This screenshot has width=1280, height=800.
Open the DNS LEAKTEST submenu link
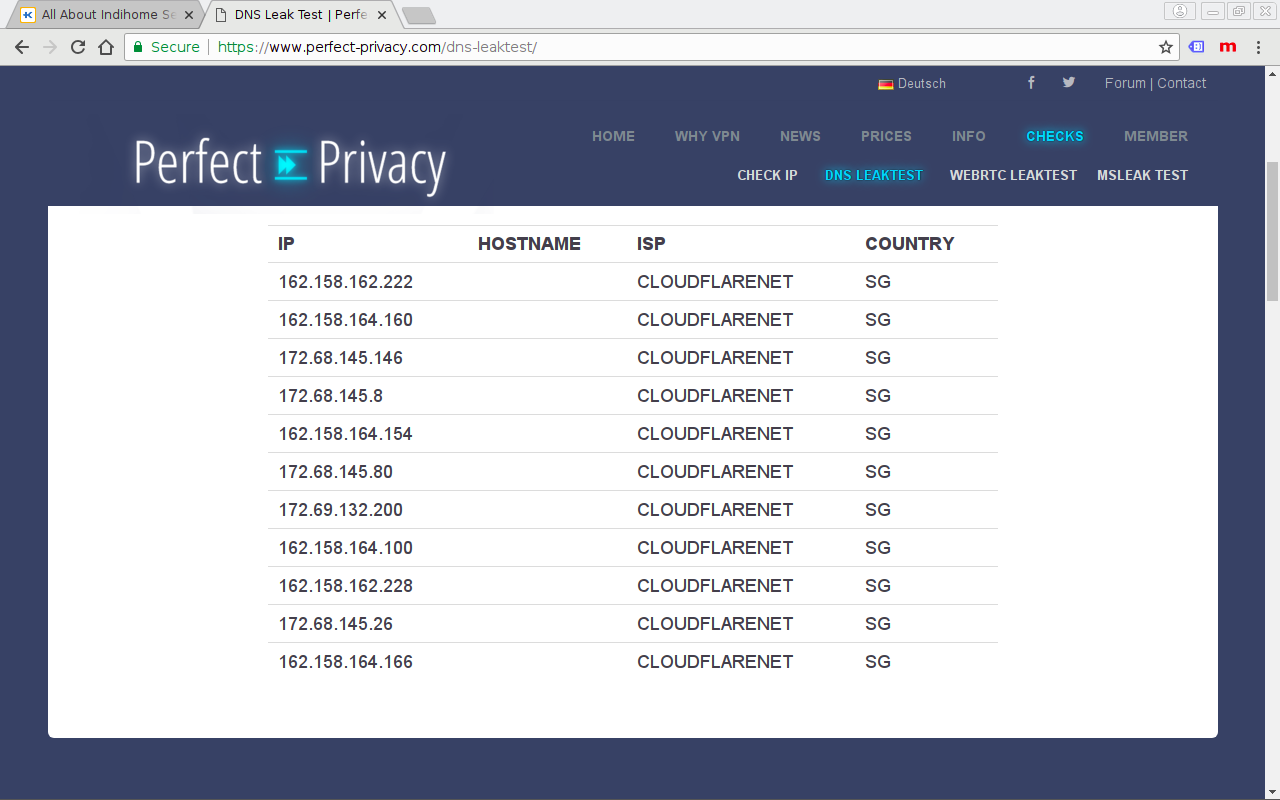[x=874, y=175]
